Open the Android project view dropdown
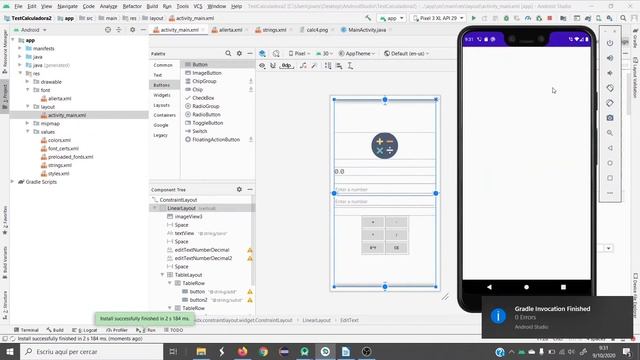This screenshot has height=360, width=640. pyautogui.click(x=30, y=30)
